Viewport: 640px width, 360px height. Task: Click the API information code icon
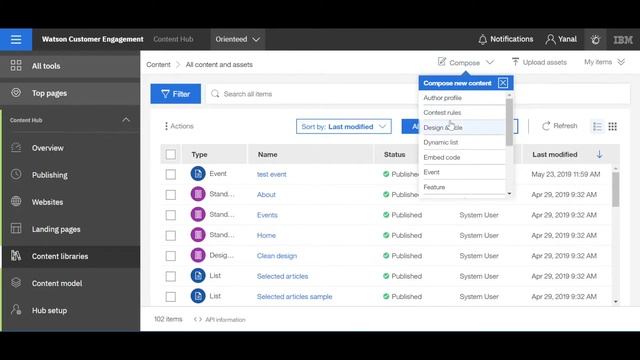coord(198,320)
